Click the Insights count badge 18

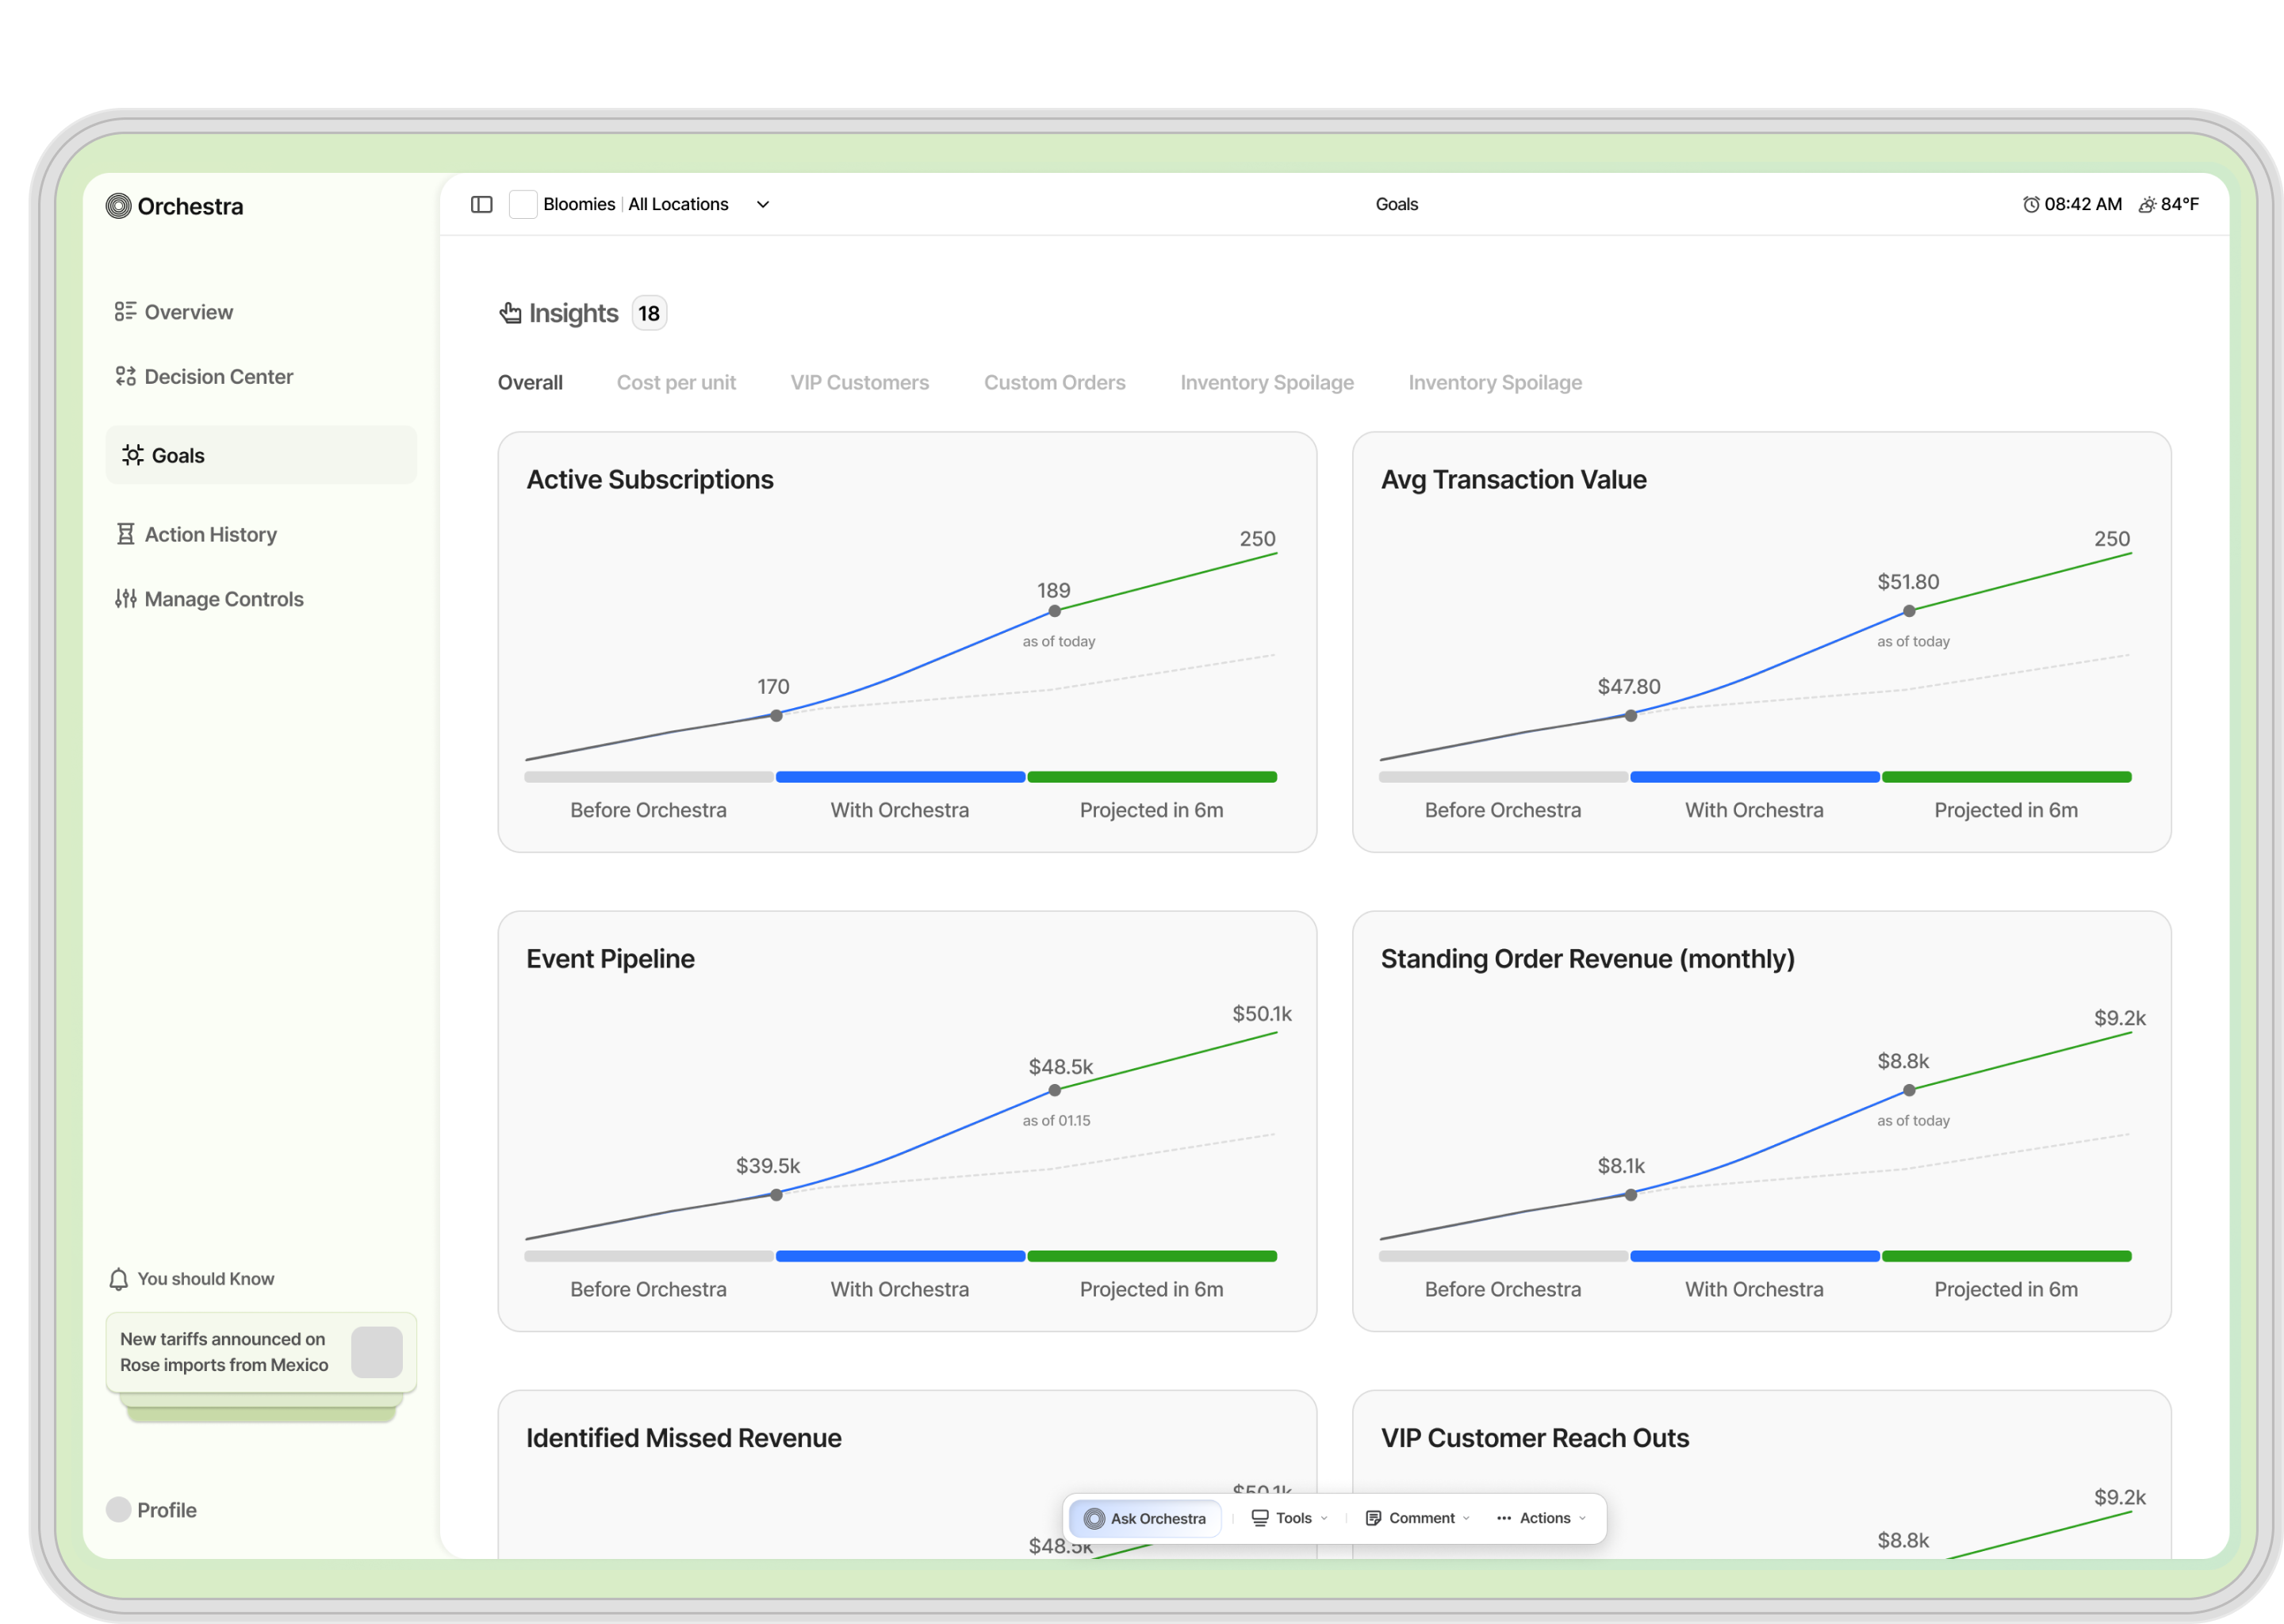pyautogui.click(x=649, y=313)
